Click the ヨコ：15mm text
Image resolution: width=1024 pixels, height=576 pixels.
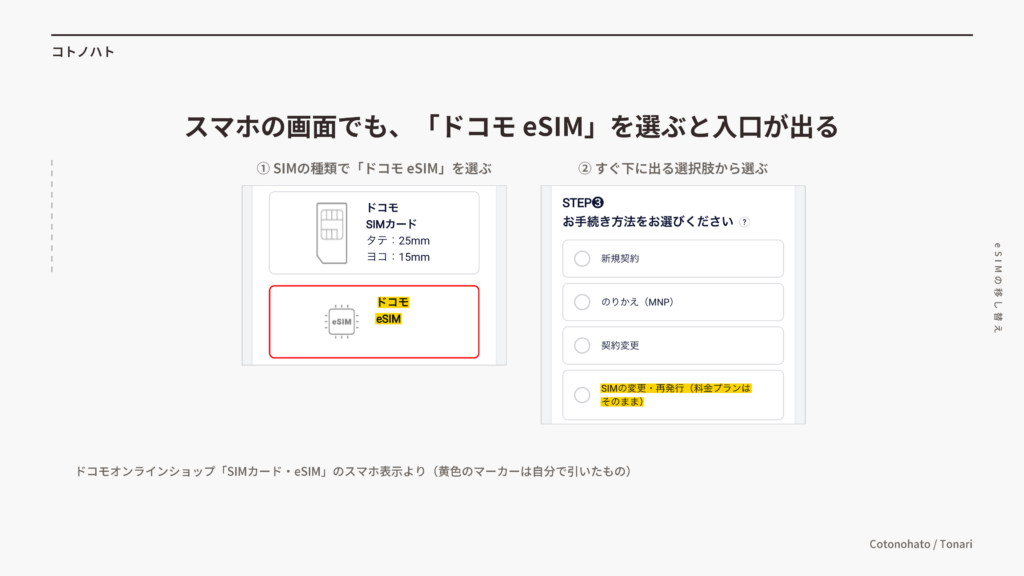pyautogui.click(x=398, y=257)
